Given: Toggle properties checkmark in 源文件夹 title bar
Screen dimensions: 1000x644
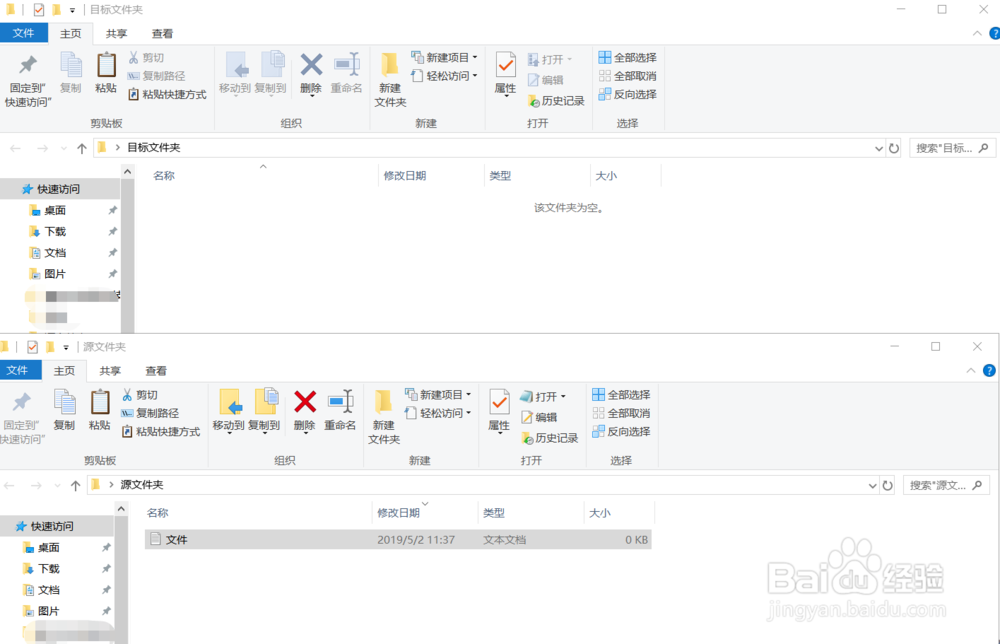Looking at the screenshot, I should [x=33, y=347].
